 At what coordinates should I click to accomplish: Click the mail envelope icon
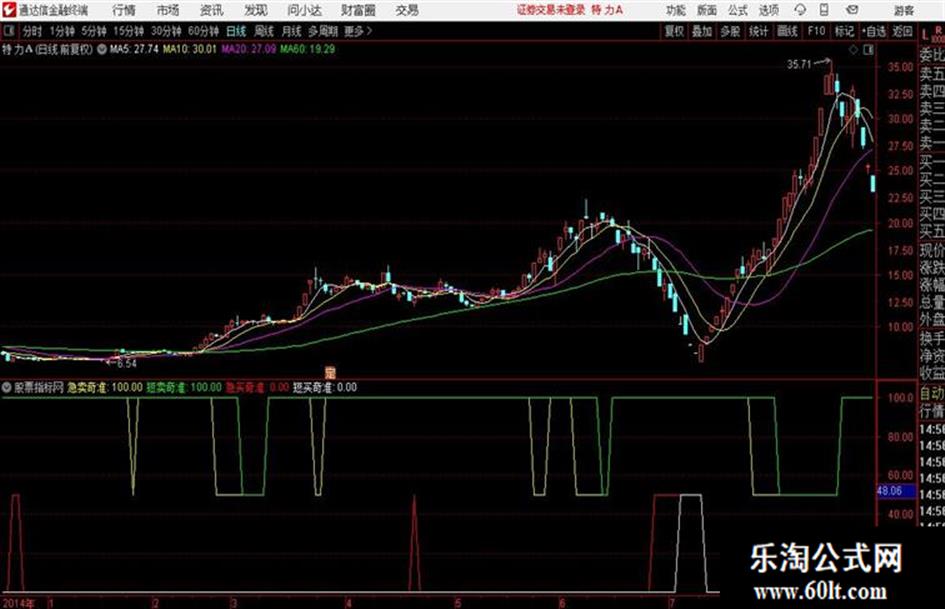(852, 10)
